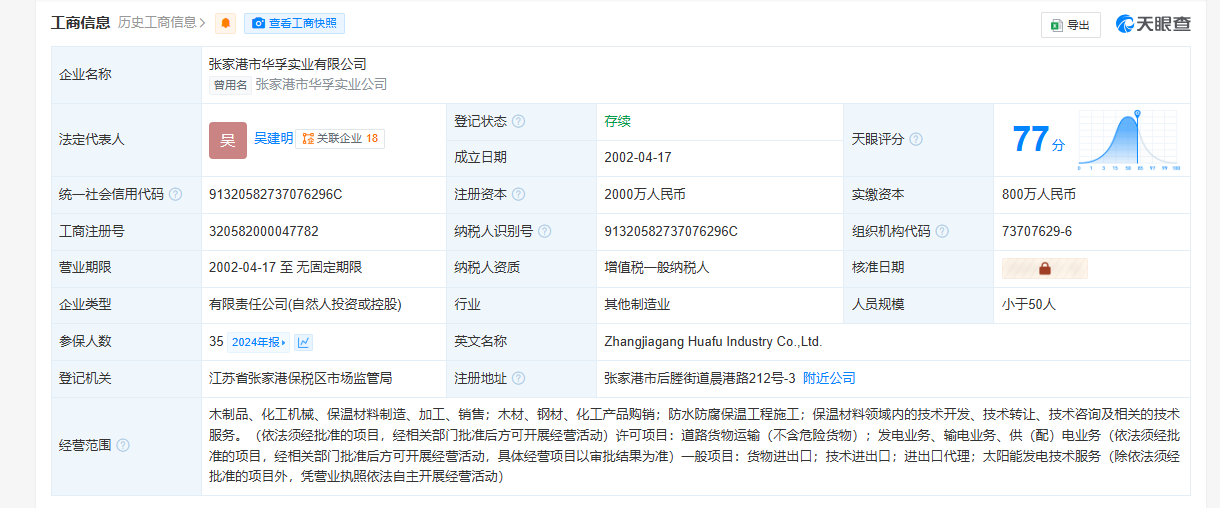Viewport: 1220px width, 508px height.
Task: Click help icon beside 经营范围
Action: [x=123, y=445]
